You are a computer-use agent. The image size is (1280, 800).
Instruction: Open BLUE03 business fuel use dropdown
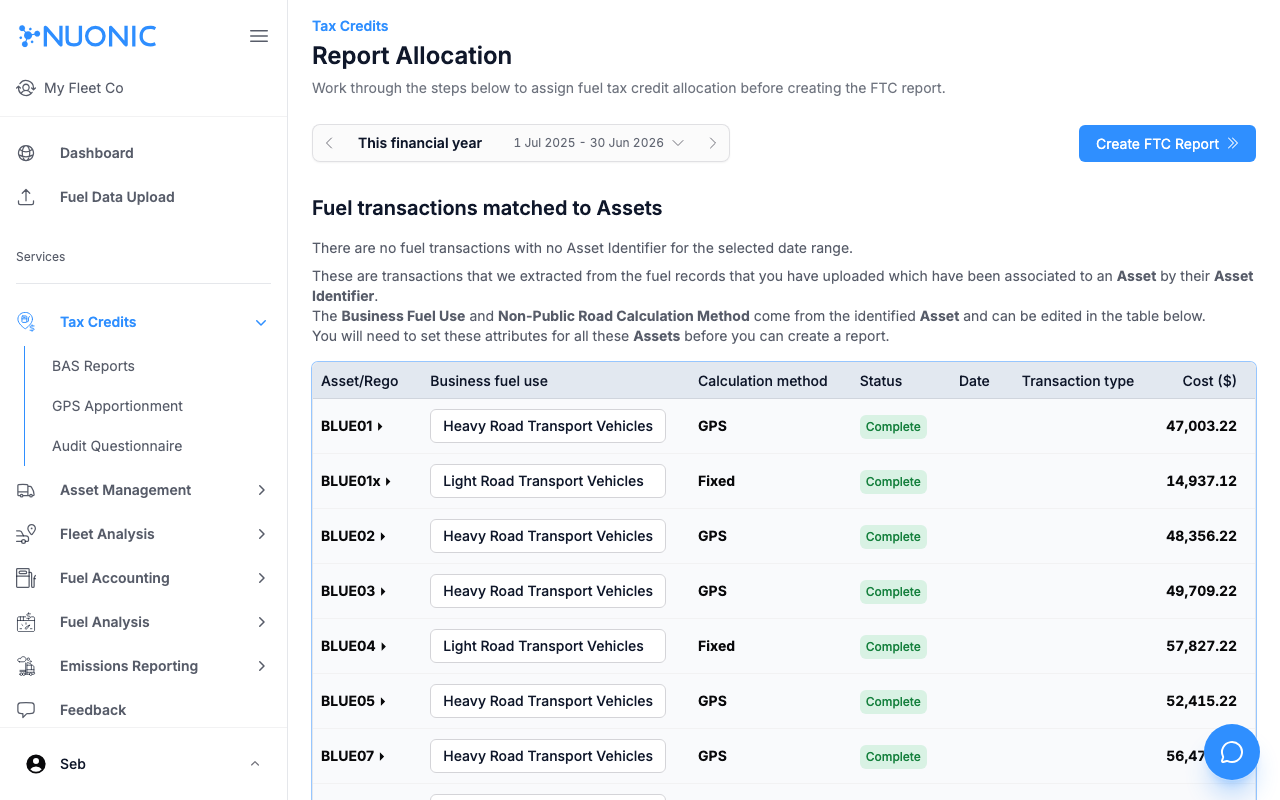pyautogui.click(x=548, y=591)
